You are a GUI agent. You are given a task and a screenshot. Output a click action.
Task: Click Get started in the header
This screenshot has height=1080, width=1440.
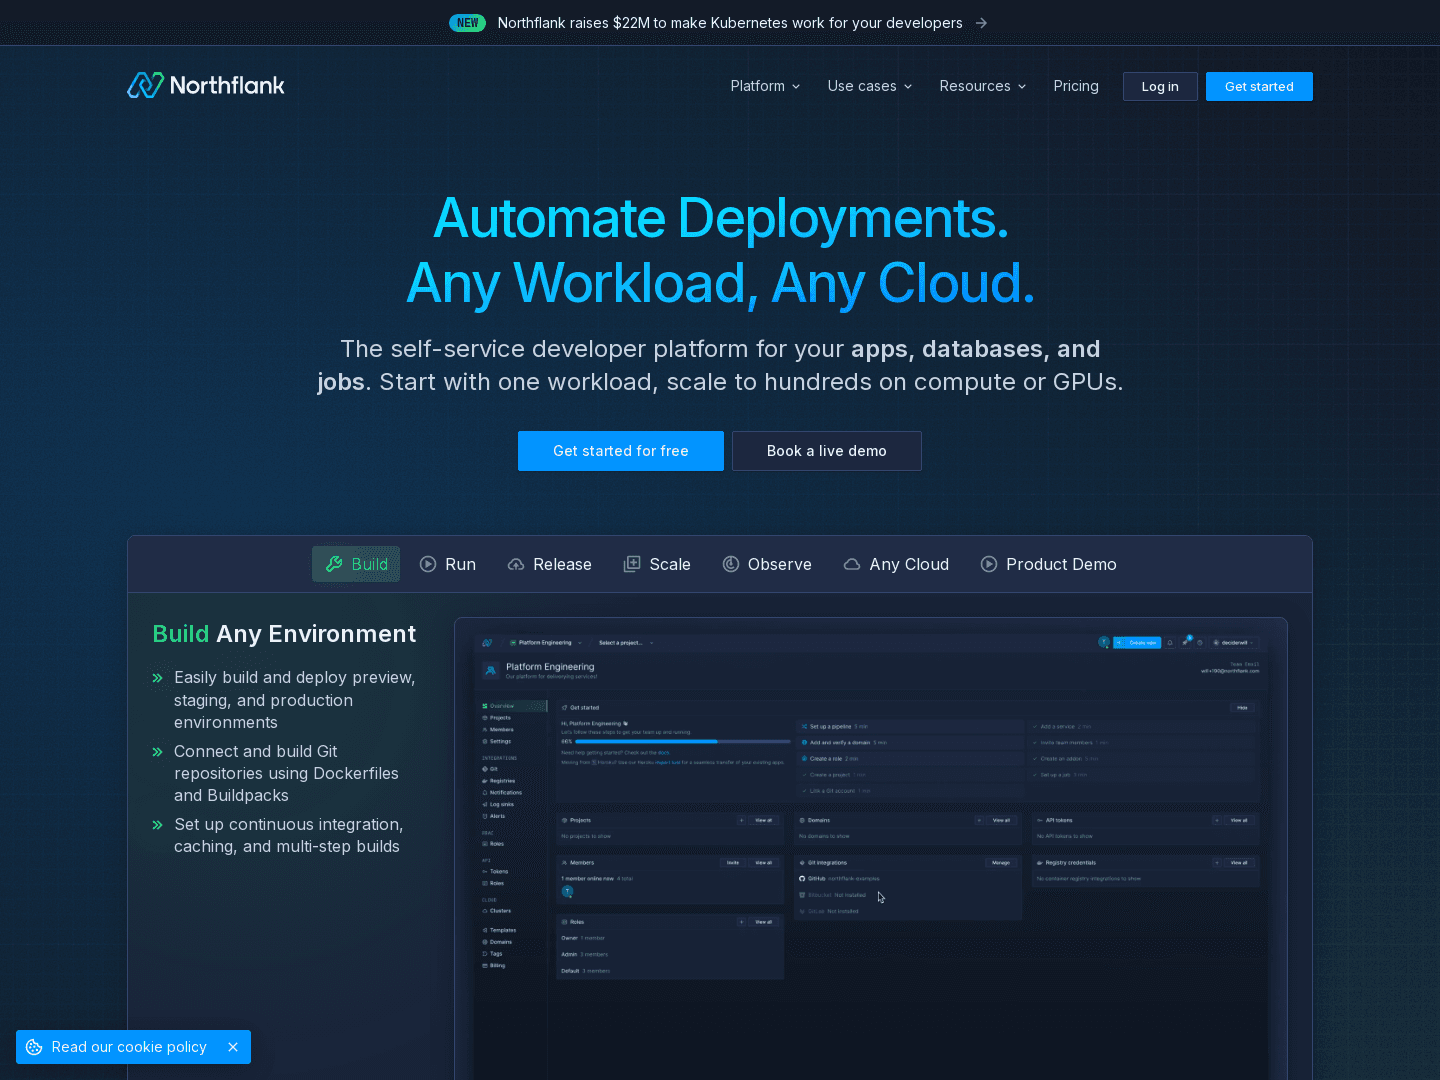[1259, 86]
